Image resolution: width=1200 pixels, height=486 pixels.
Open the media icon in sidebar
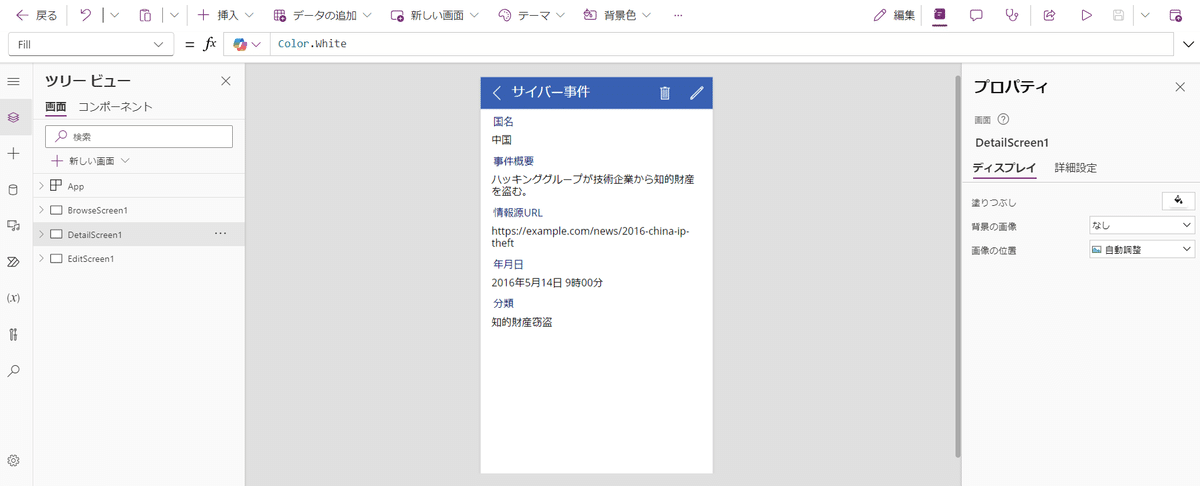click(14, 226)
